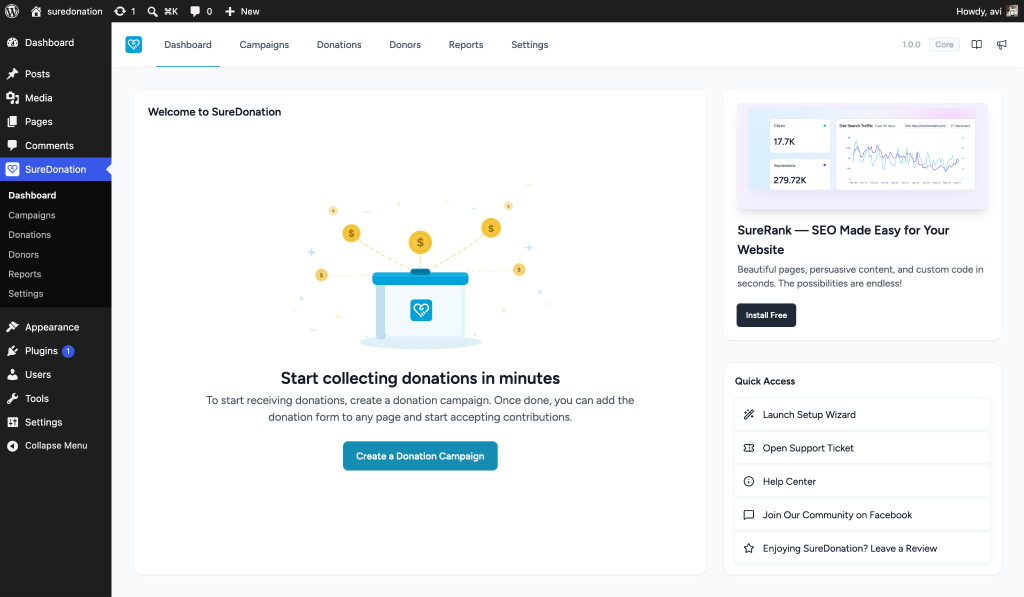Click the info icon beside Help Center
The image size is (1024, 597).
[x=749, y=481]
